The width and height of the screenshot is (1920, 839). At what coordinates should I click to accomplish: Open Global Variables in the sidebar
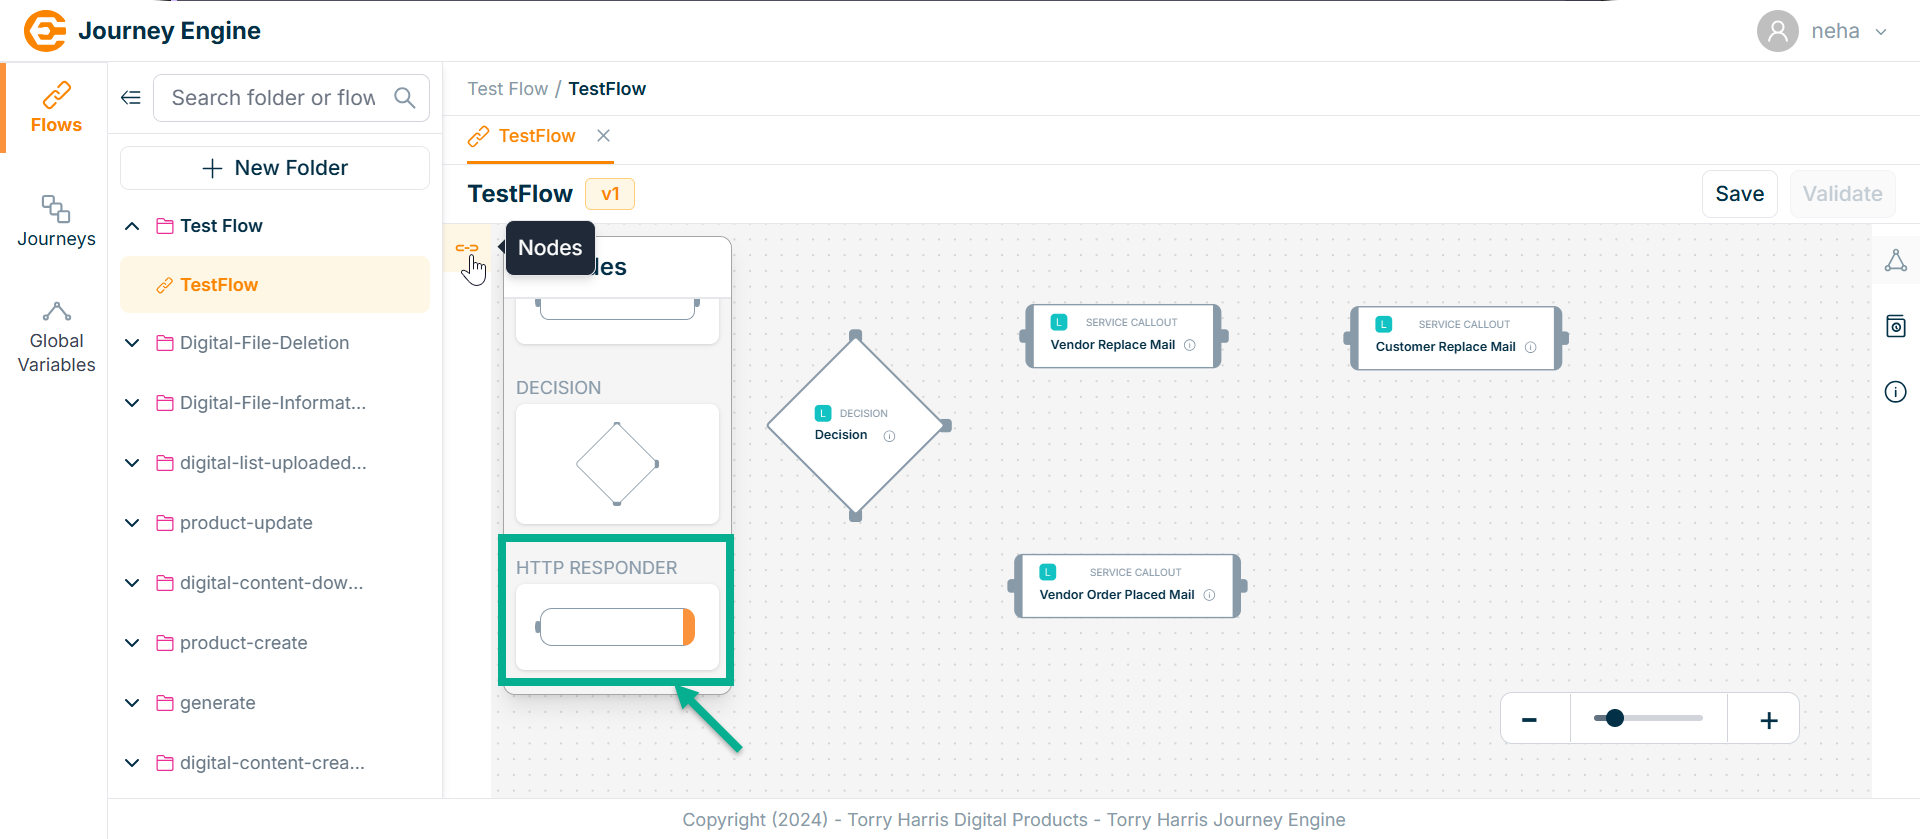[56, 338]
